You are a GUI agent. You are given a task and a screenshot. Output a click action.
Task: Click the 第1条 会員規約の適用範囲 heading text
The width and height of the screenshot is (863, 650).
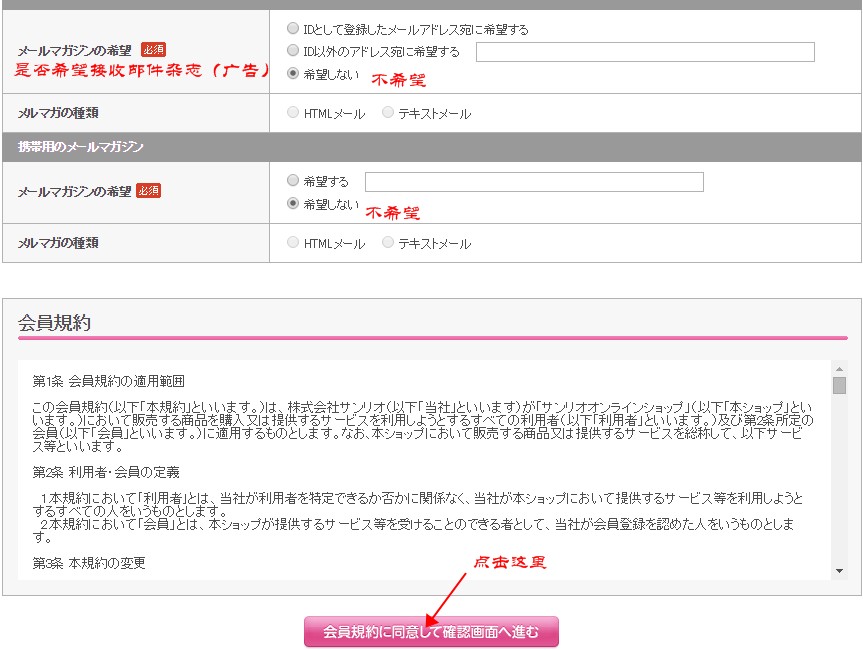click(x=108, y=381)
